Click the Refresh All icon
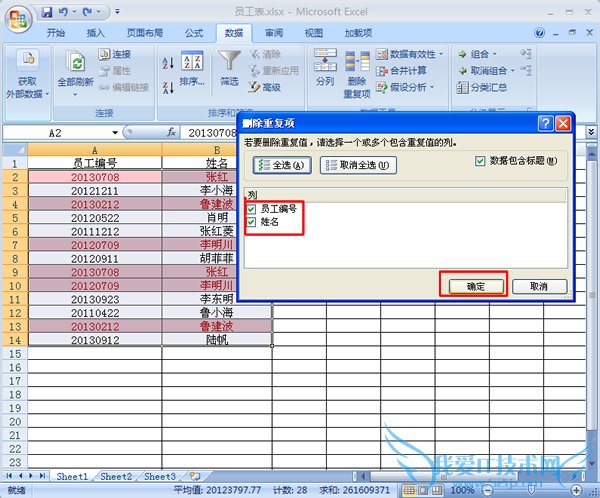 [76, 61]
